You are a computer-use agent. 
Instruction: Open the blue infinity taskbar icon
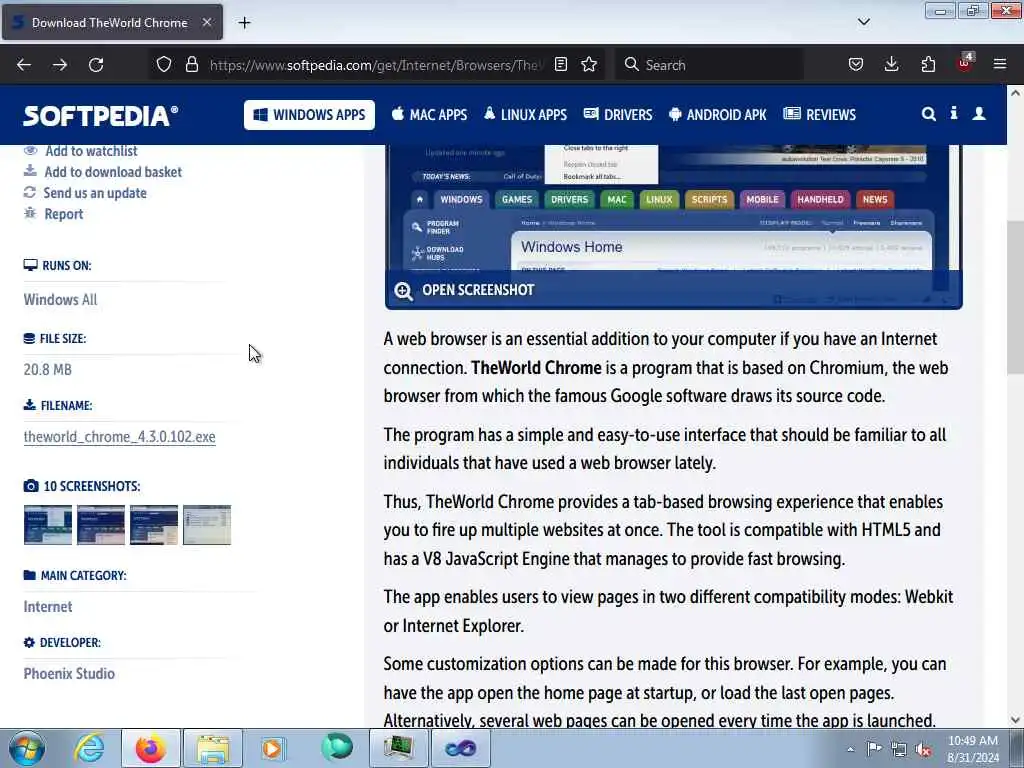(x=460, y=748)
